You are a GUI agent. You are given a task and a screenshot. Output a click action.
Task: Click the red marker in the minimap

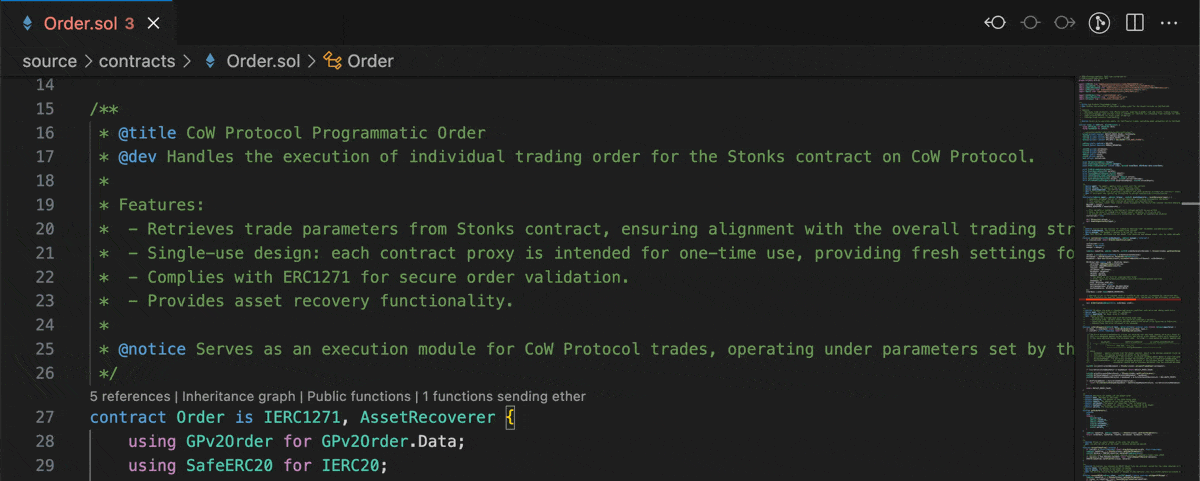point(1122,298)
